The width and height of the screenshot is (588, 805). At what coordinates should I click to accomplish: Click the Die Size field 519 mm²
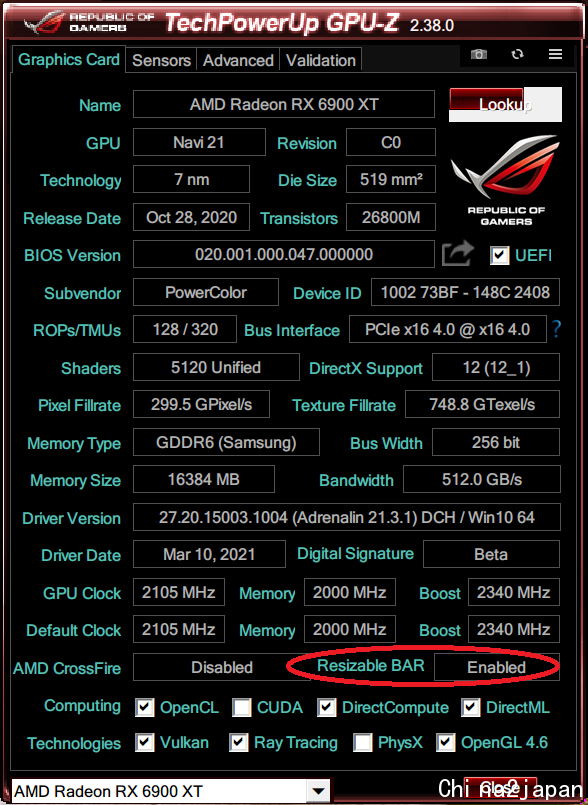391,179
